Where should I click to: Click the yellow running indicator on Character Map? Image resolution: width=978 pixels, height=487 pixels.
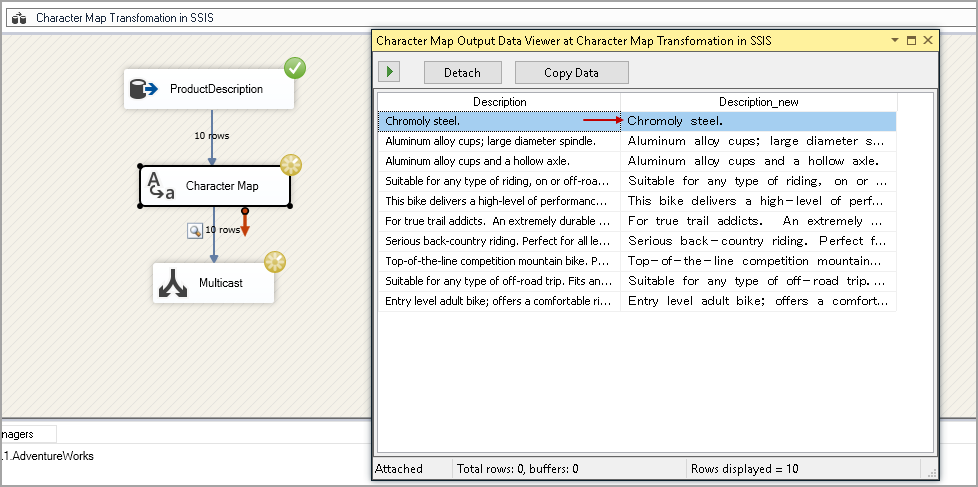[290, 164]
